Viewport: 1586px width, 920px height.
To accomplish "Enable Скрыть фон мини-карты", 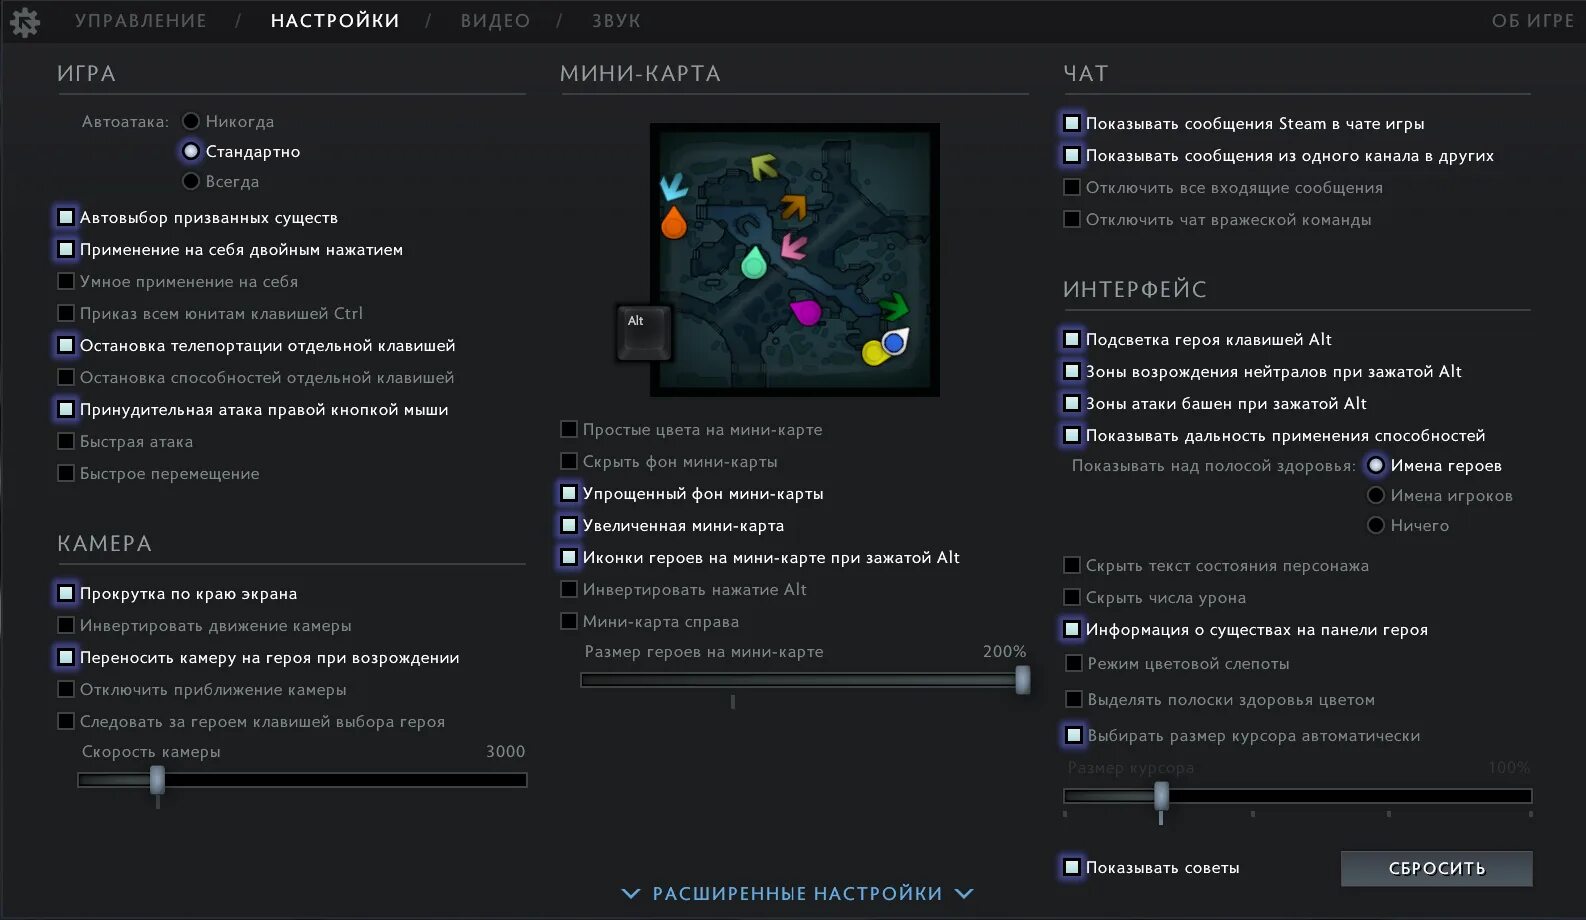I will tap(569, 461).
